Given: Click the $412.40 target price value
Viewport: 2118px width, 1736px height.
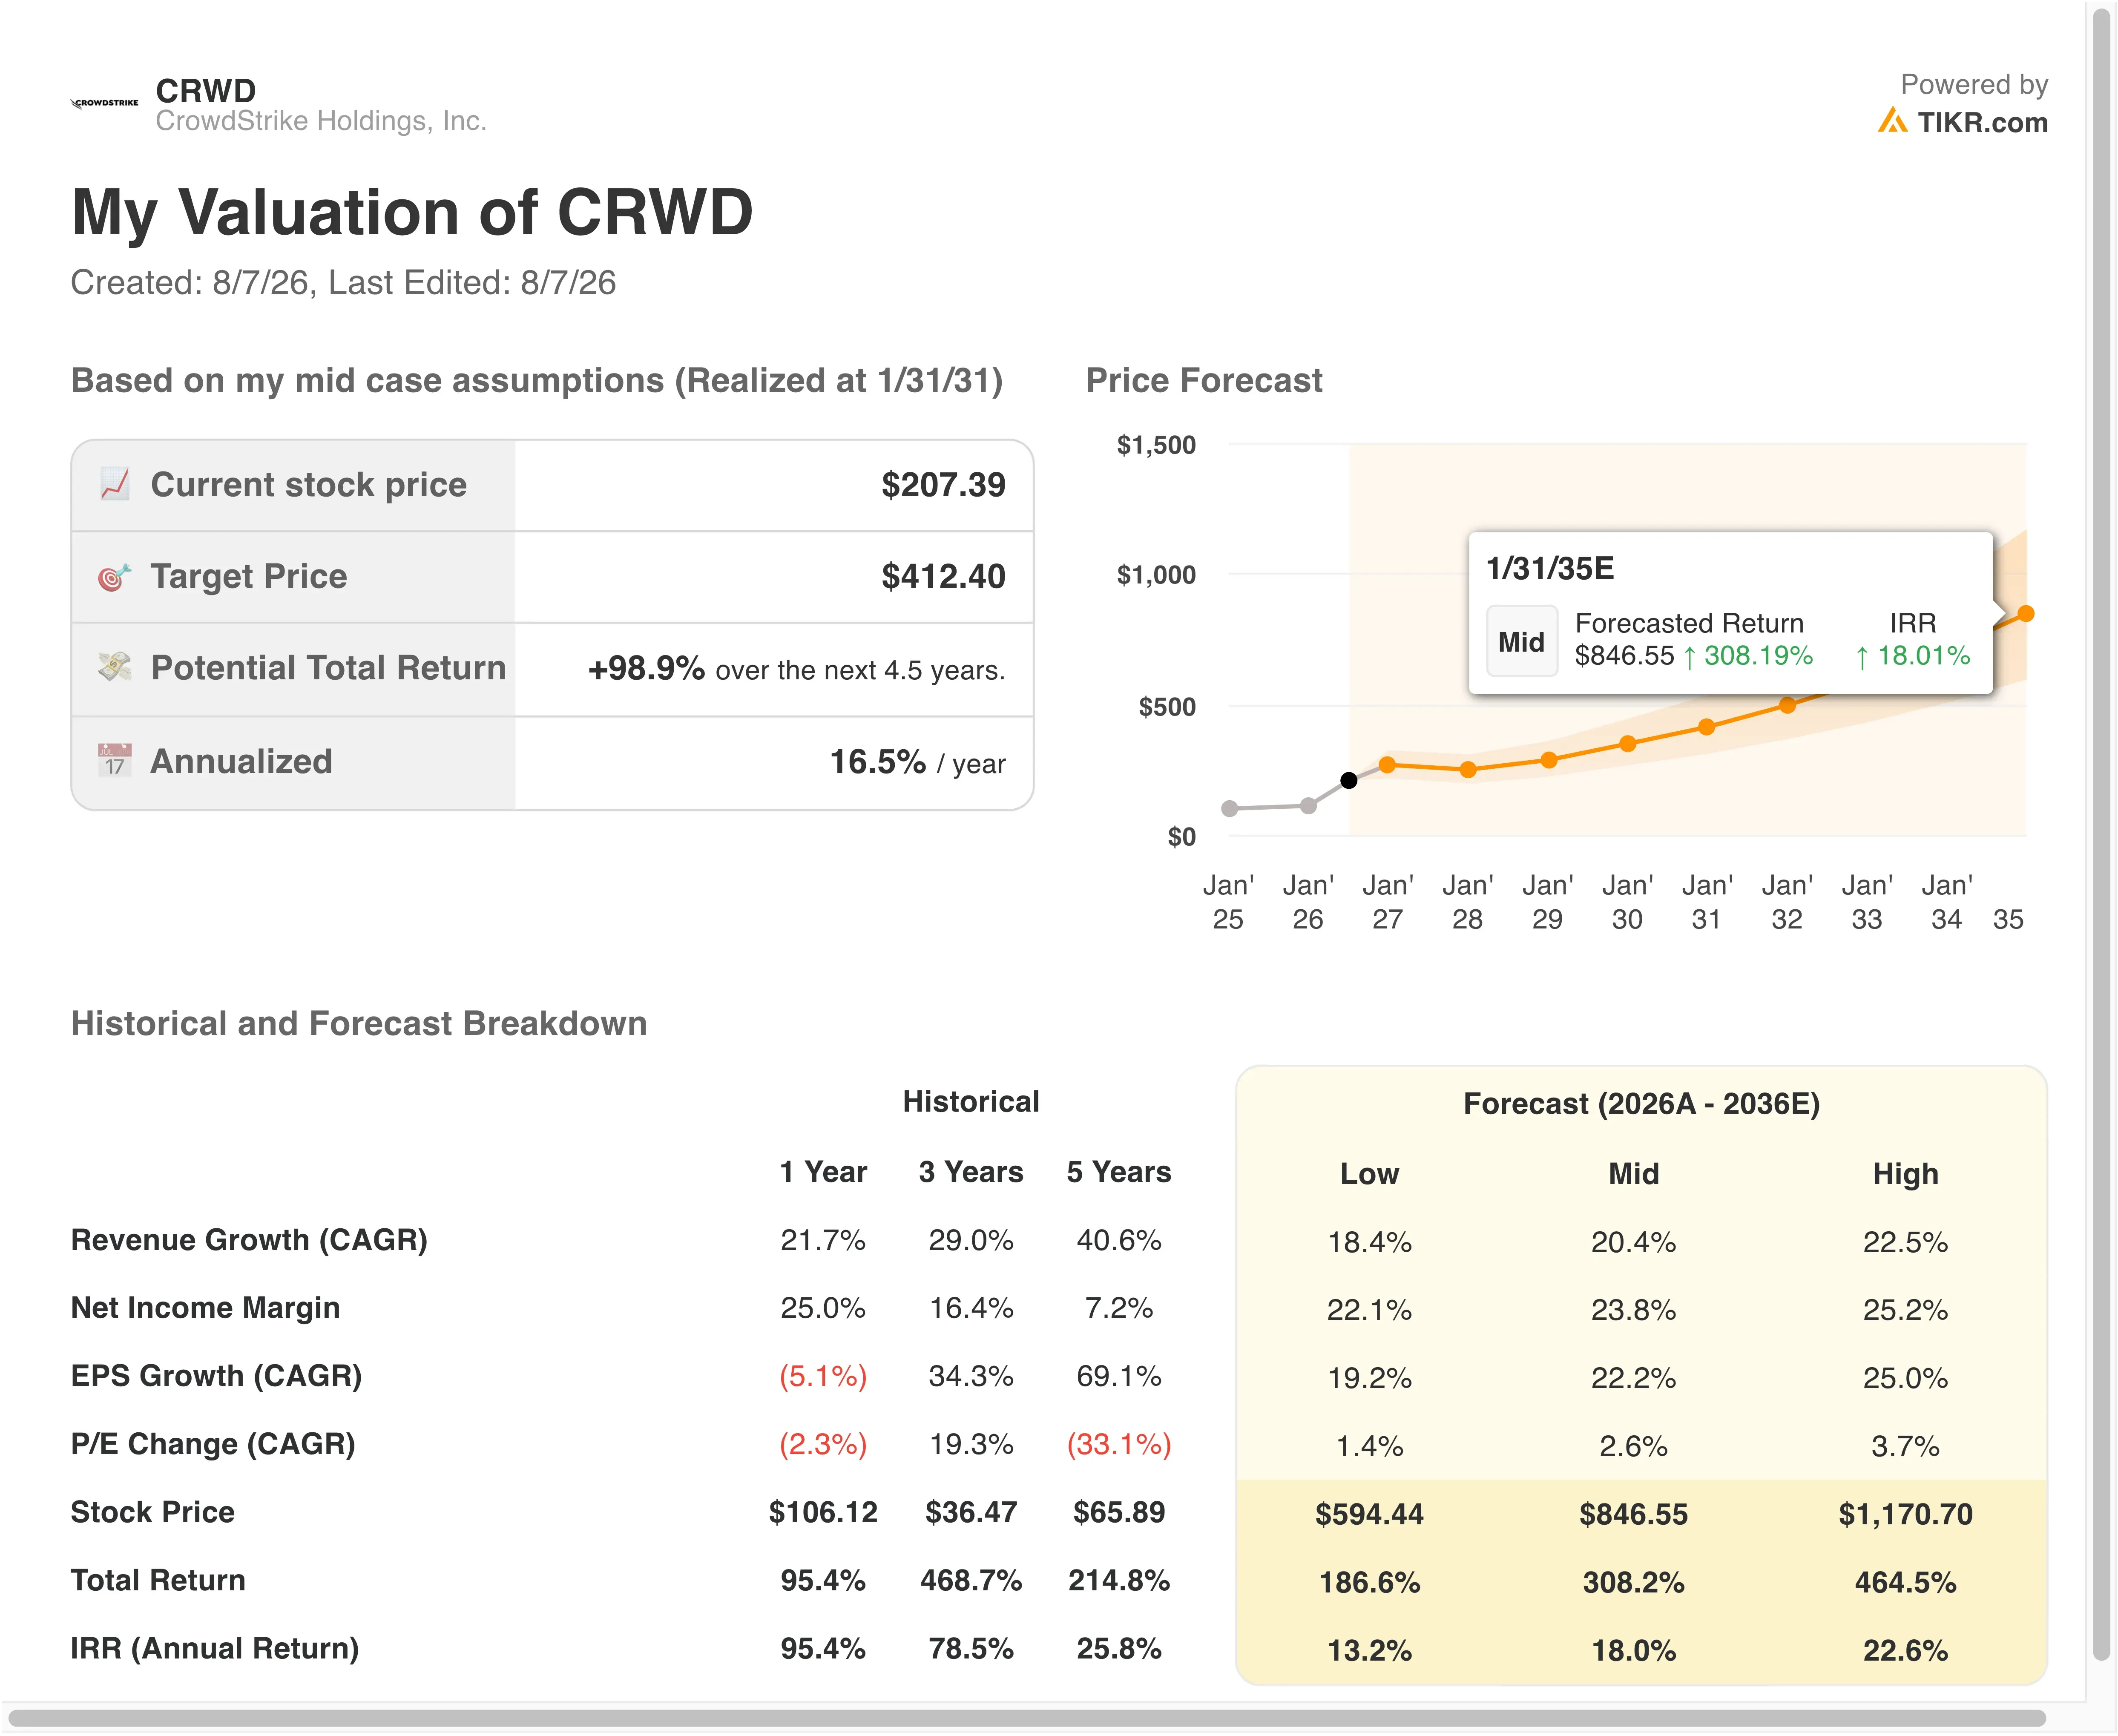Looking at the screenshot, I should (x=943, y=577).
